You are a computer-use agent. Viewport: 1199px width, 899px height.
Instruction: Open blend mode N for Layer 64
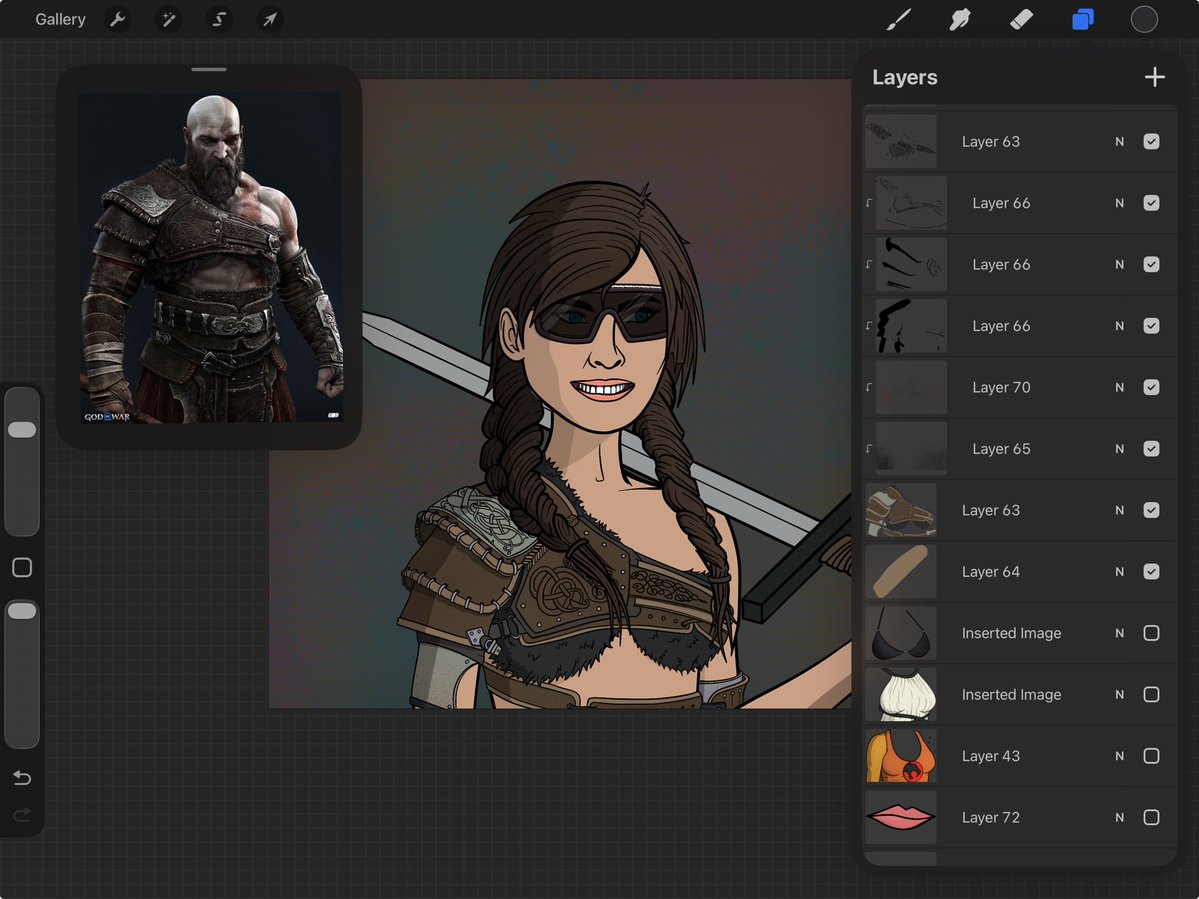coord(1119,572)
